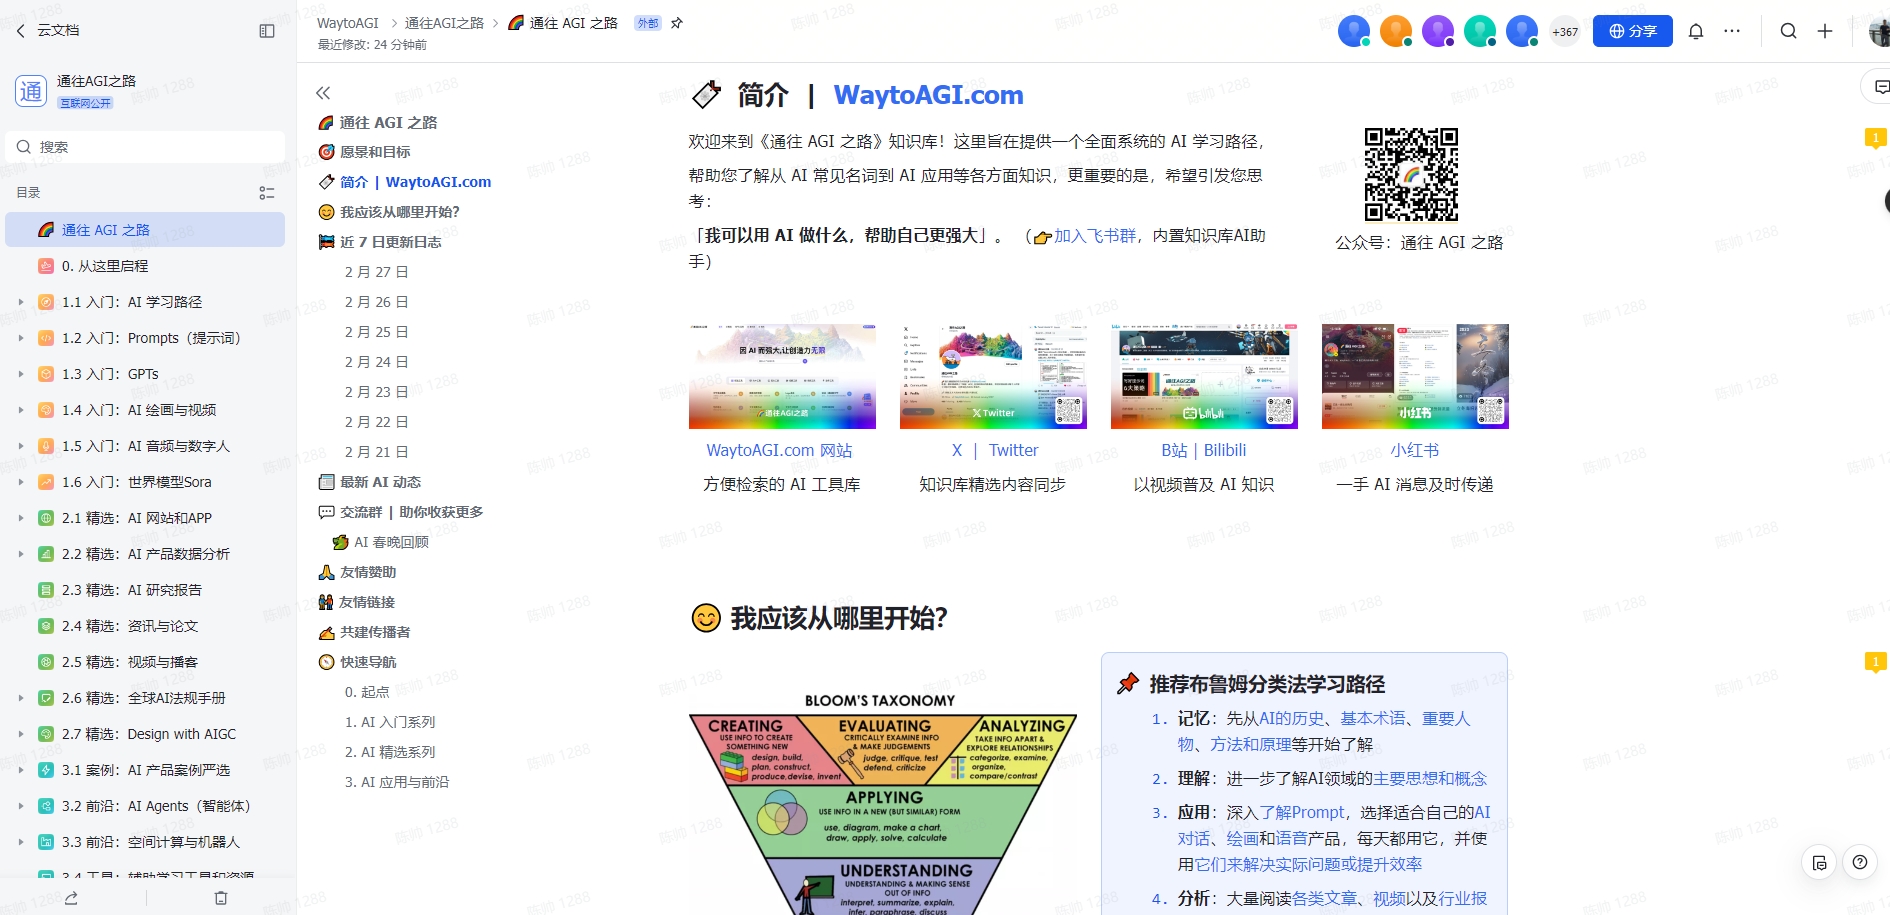Open WaytoAGI.com heading link

pyautogui.click(x=928, y=95)
